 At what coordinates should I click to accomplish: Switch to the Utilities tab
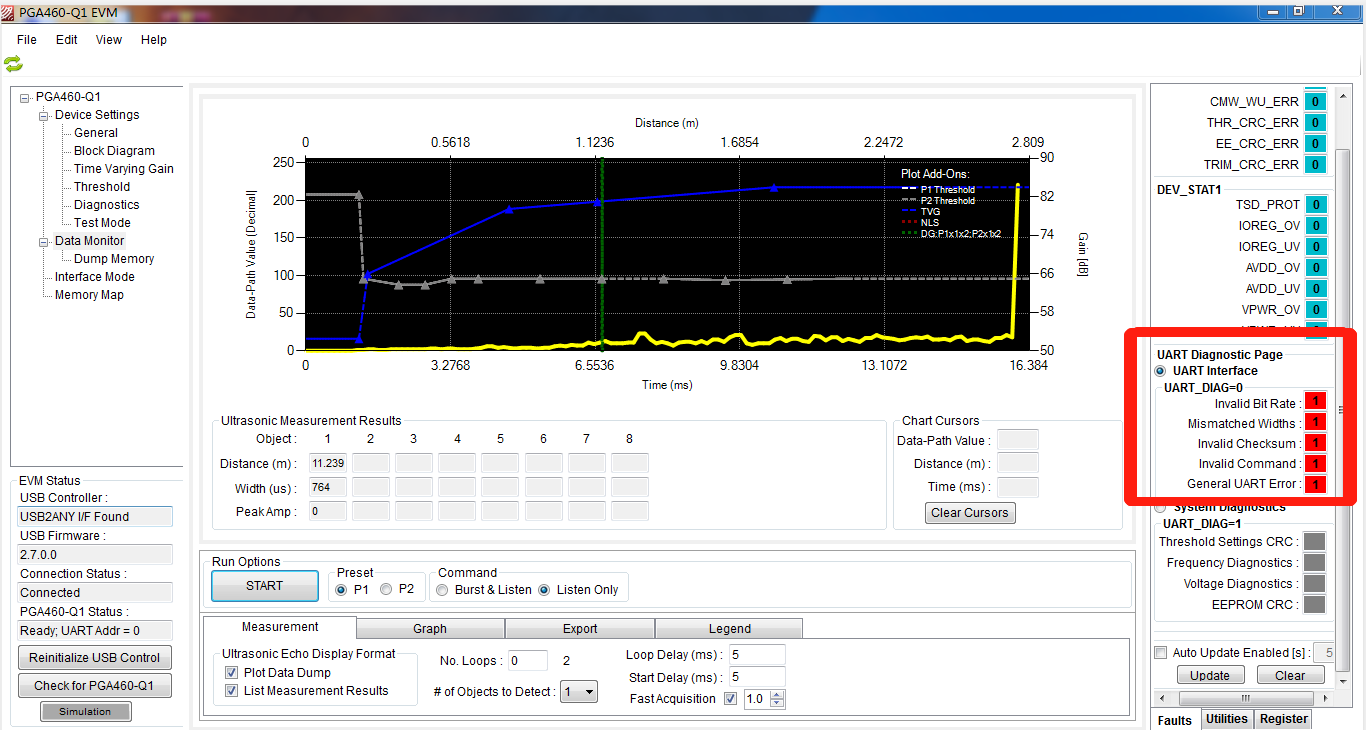click(1226, 718)
